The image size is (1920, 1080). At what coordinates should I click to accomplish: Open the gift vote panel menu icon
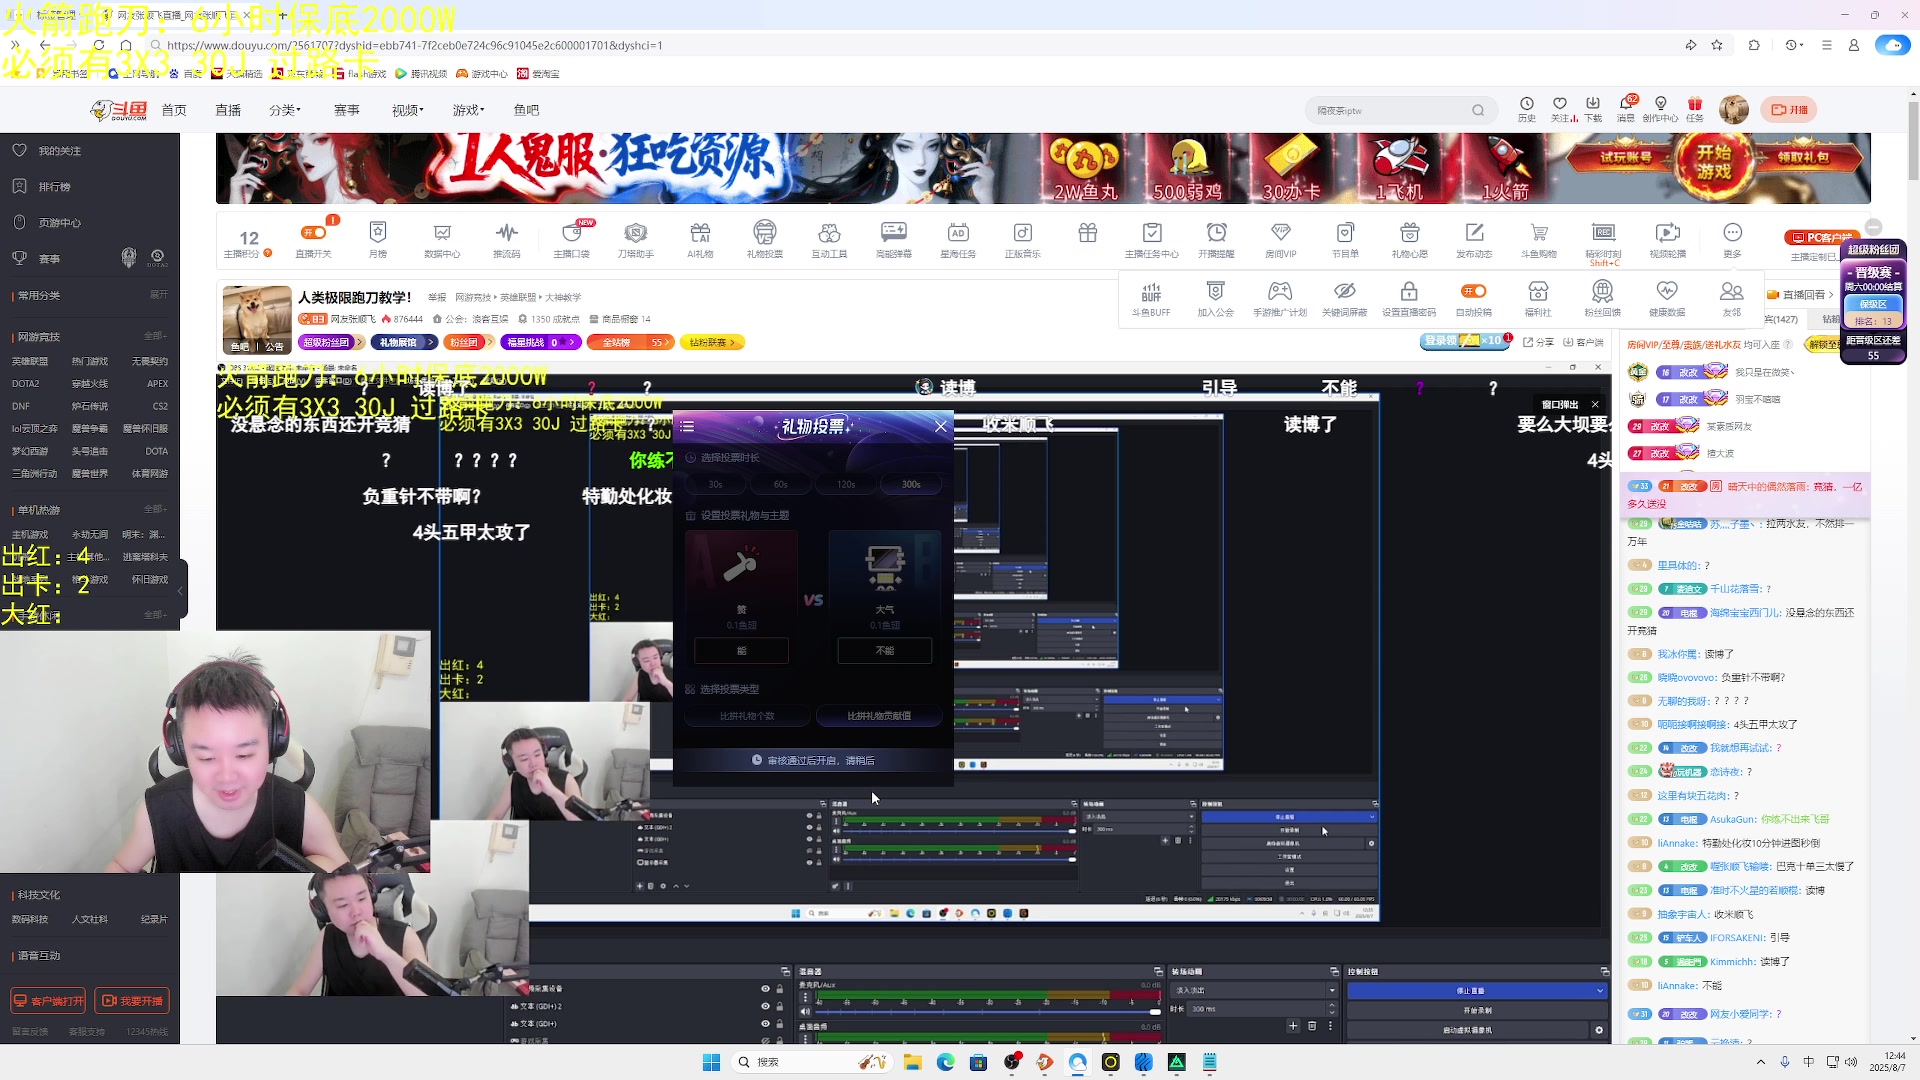(687, 426)
